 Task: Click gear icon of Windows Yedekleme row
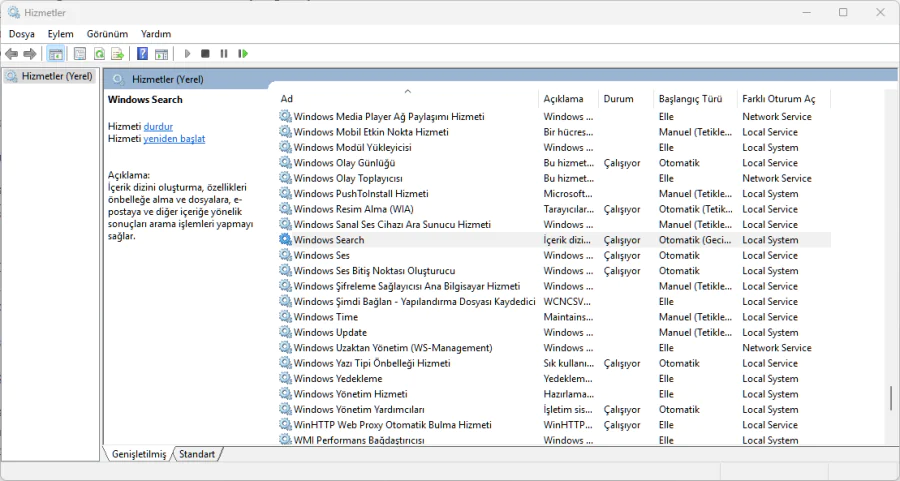(285, 379)
